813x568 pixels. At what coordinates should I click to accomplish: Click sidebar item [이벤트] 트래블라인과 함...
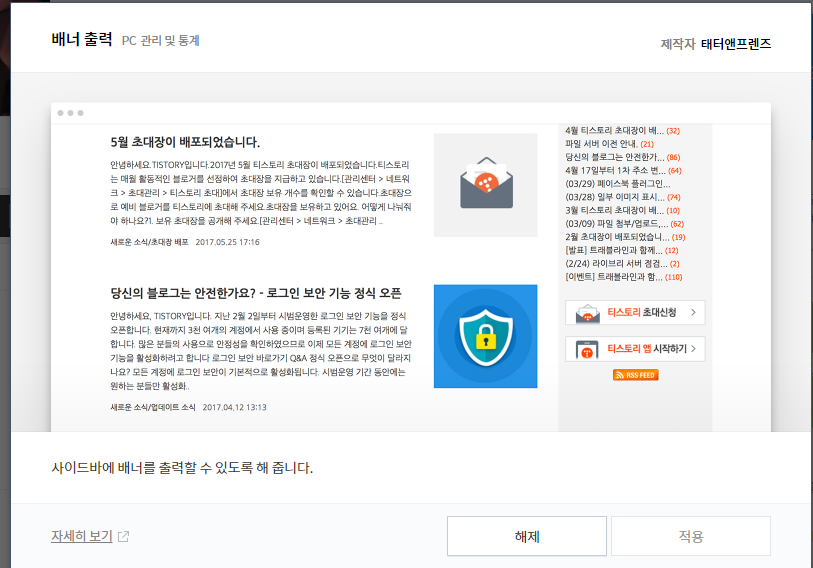pos(614,277)
